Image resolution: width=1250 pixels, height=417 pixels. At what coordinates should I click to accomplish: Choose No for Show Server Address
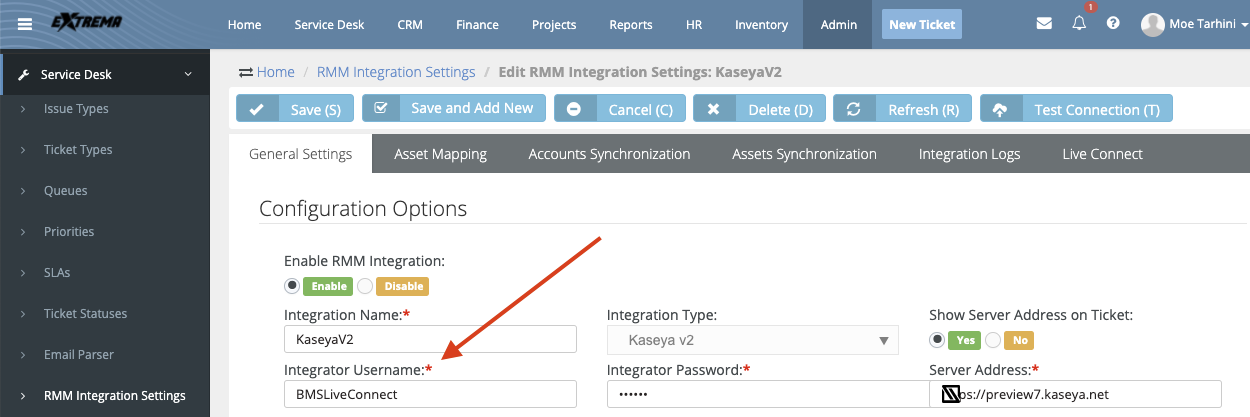(x=993, y=340)
